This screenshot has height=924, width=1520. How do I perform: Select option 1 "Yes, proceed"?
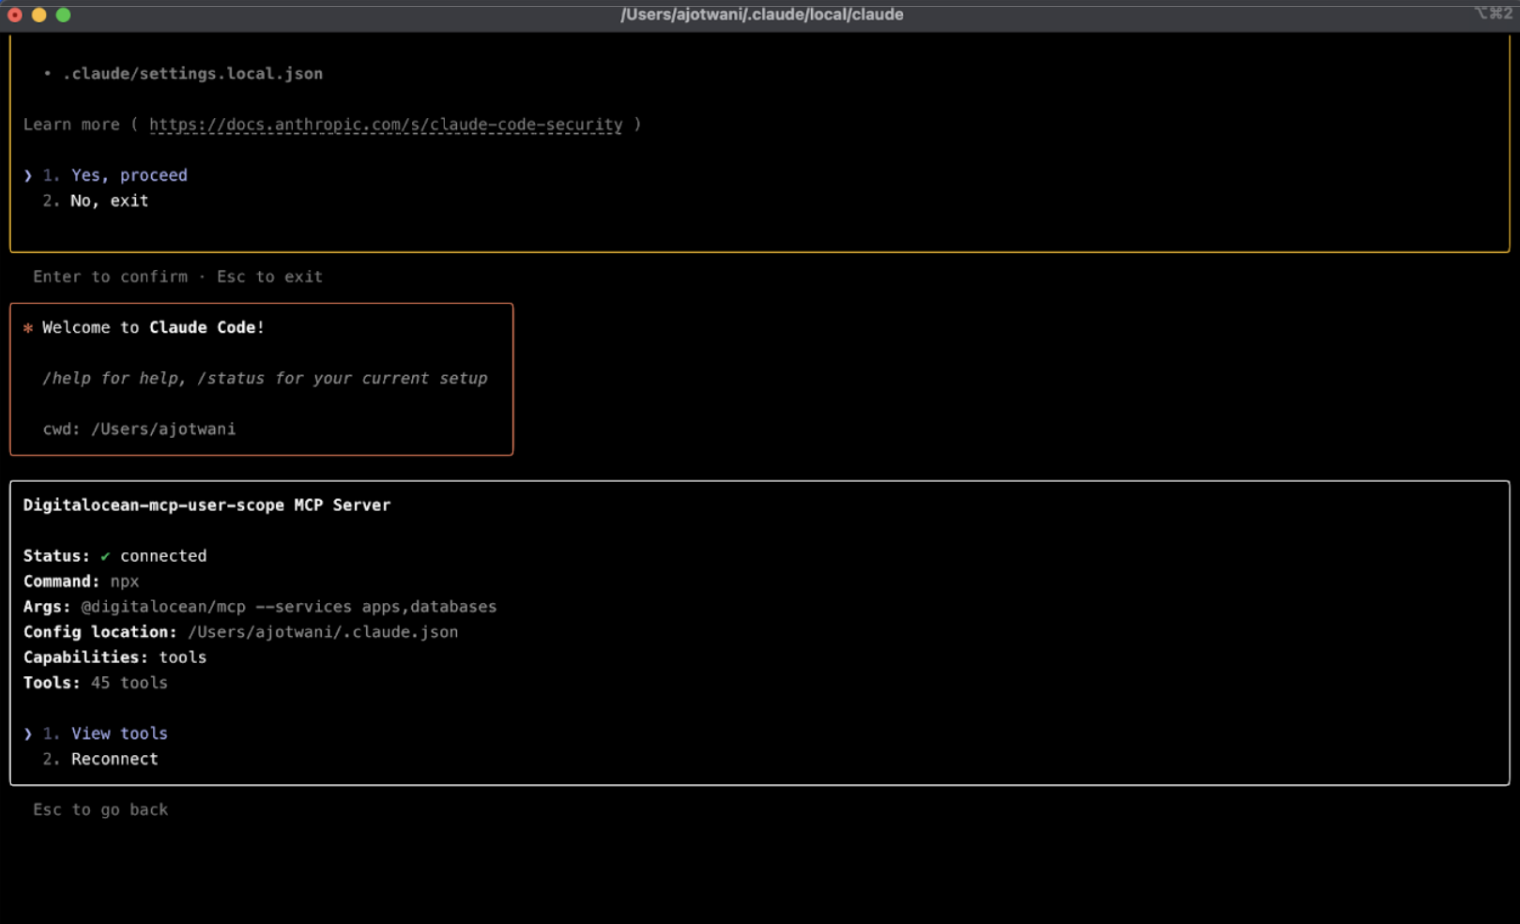pos(128,175)
